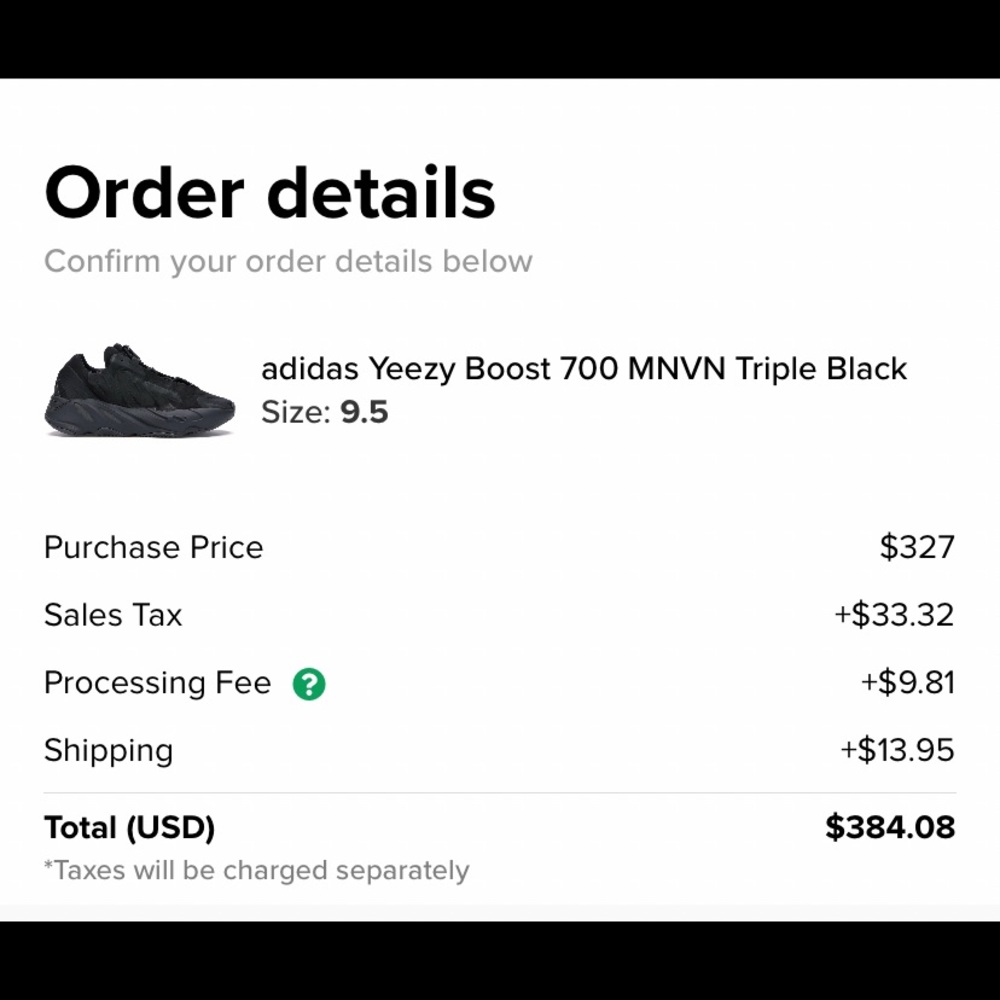Select the Processing Fee label

[155, 683]
